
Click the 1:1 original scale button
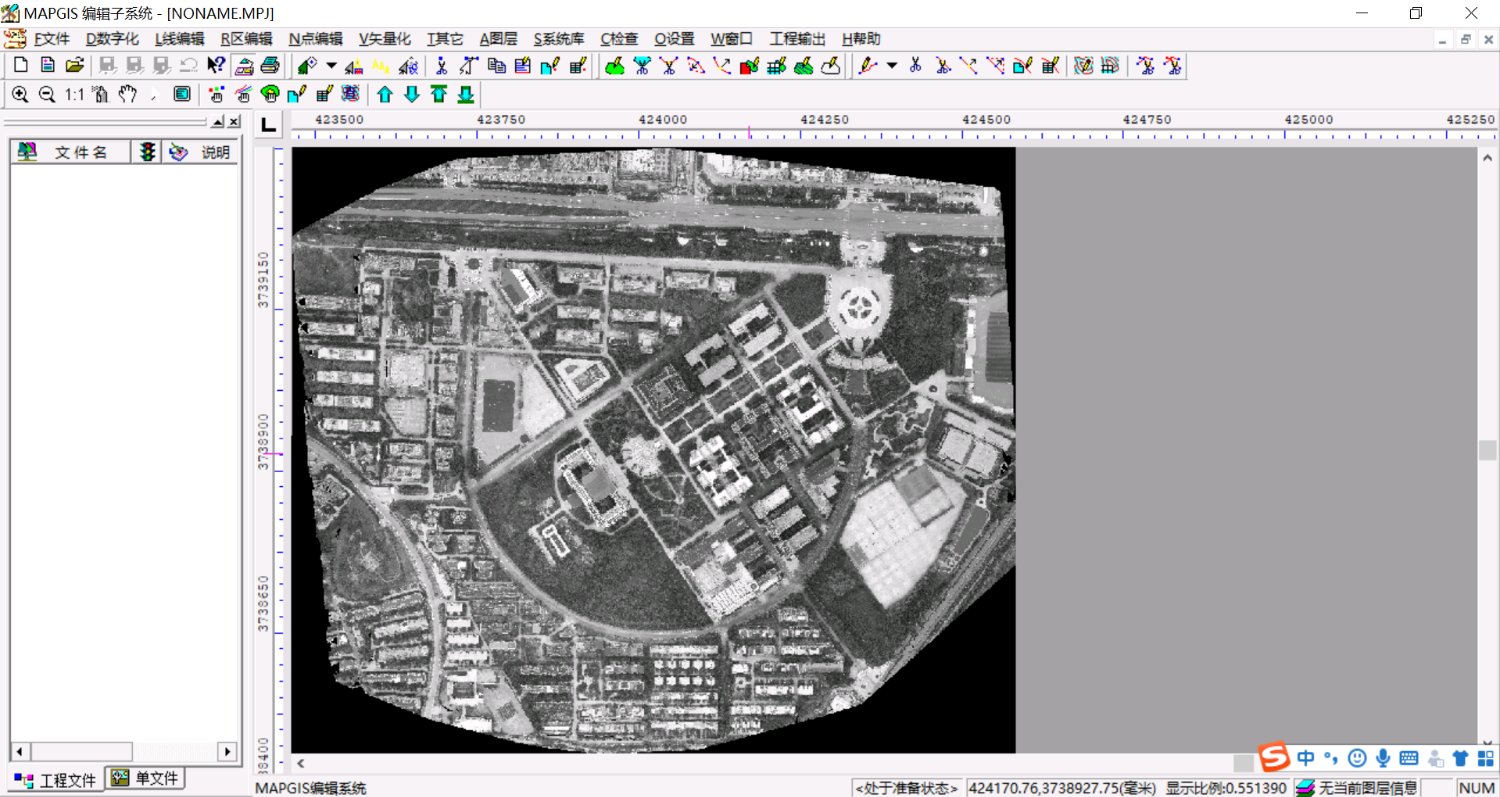pyautogui.click(x=74, y=95)
